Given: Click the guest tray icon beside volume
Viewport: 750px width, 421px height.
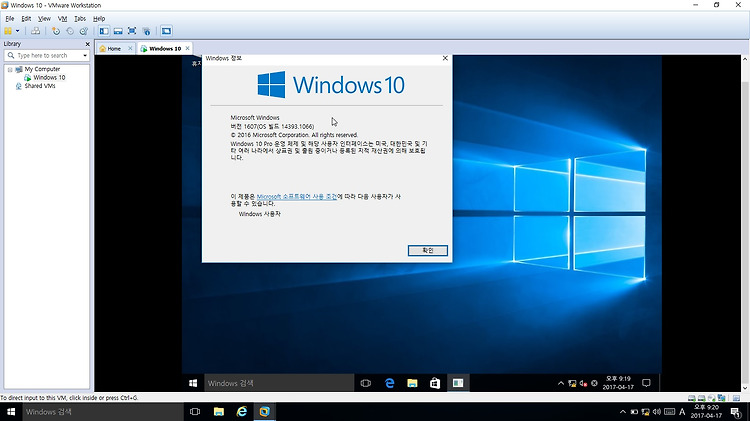Looking at the screenshot, I should [x=594, y=383].
